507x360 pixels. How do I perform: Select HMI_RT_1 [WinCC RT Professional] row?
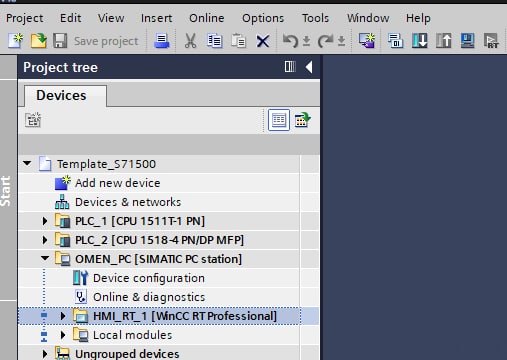point(159,316)
